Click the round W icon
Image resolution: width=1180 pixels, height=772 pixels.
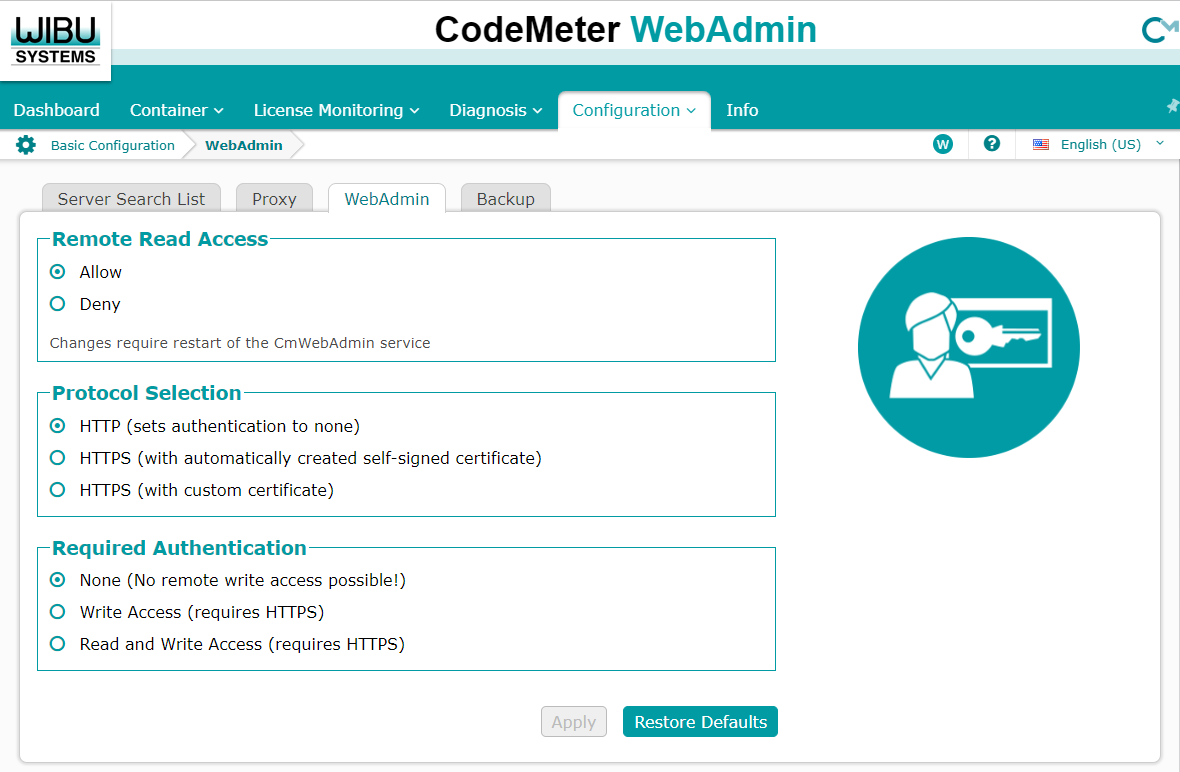coord(942,144)
